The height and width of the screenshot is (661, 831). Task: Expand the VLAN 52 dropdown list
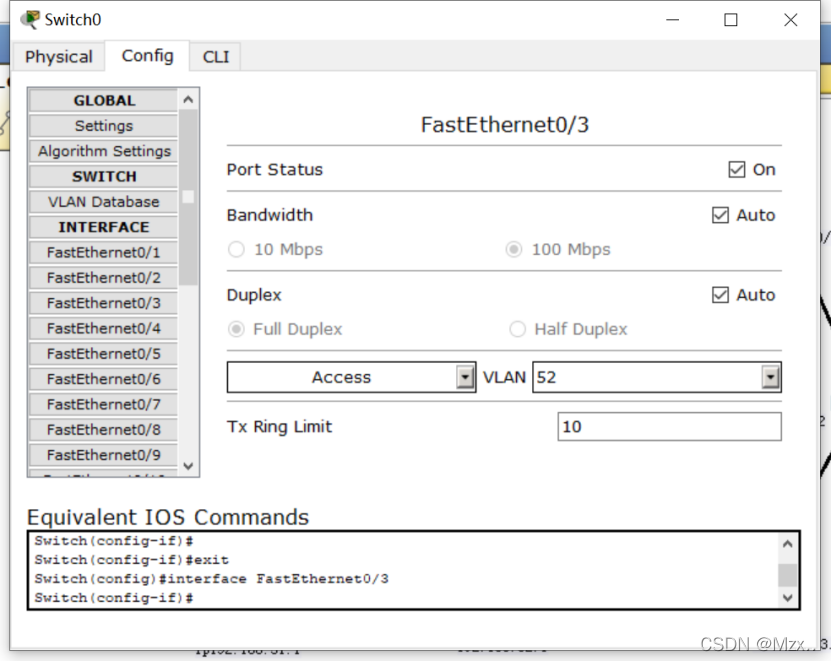[x=770, y=377]
